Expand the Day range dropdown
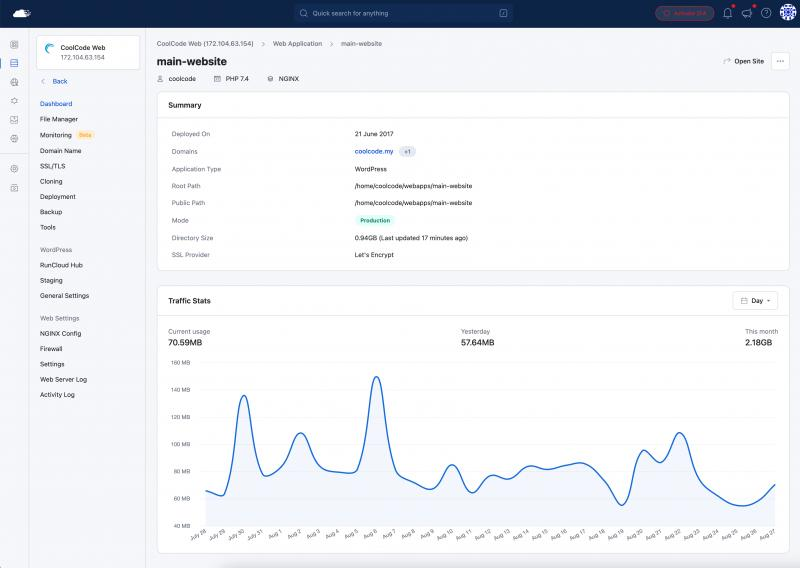 click(755, 300)
